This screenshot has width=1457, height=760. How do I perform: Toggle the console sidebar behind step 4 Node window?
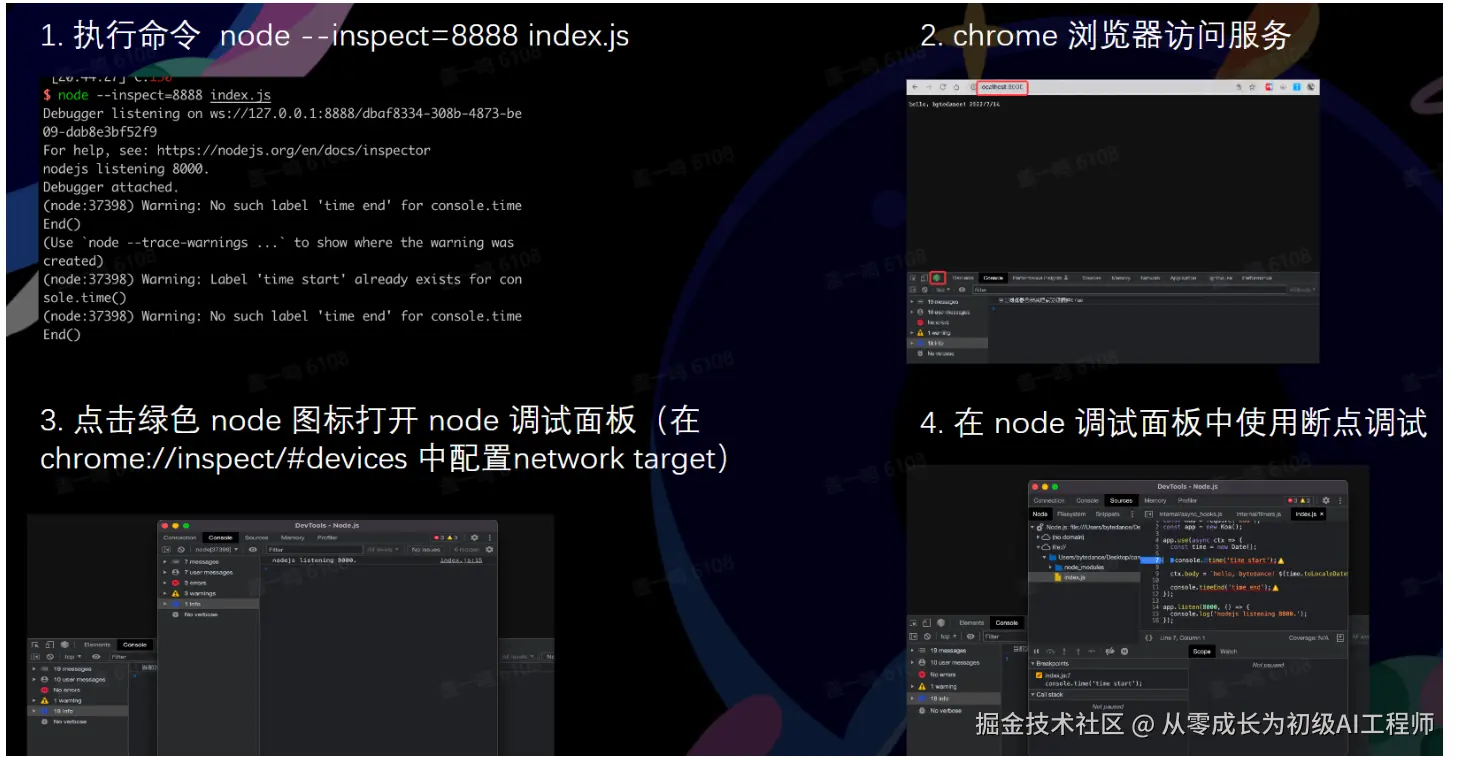point(915,636)
